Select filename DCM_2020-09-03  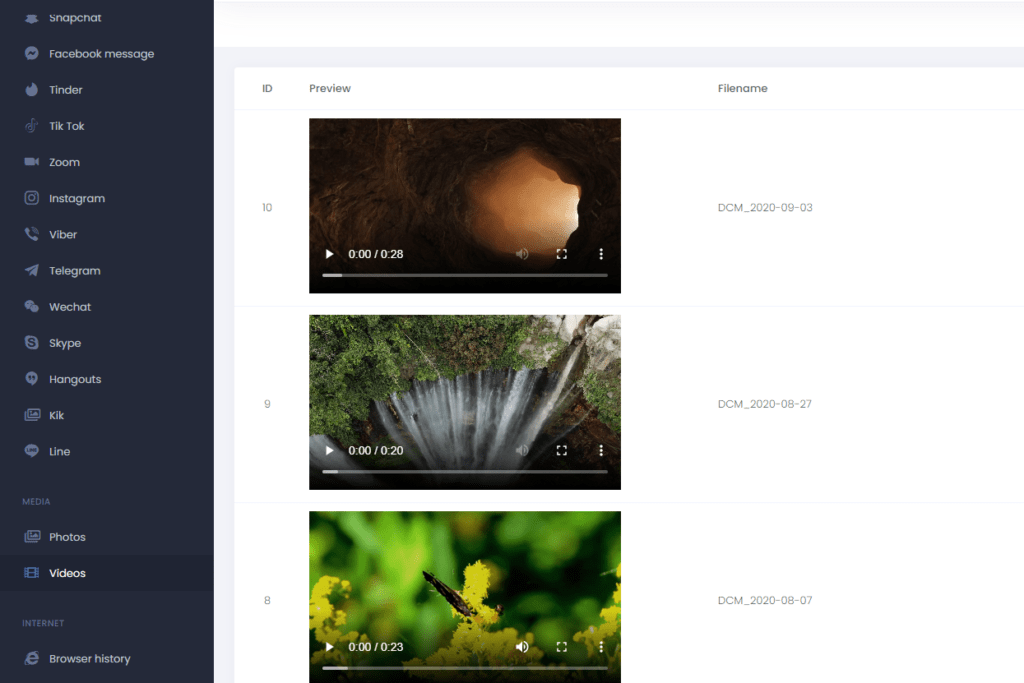tap(765, 208)
